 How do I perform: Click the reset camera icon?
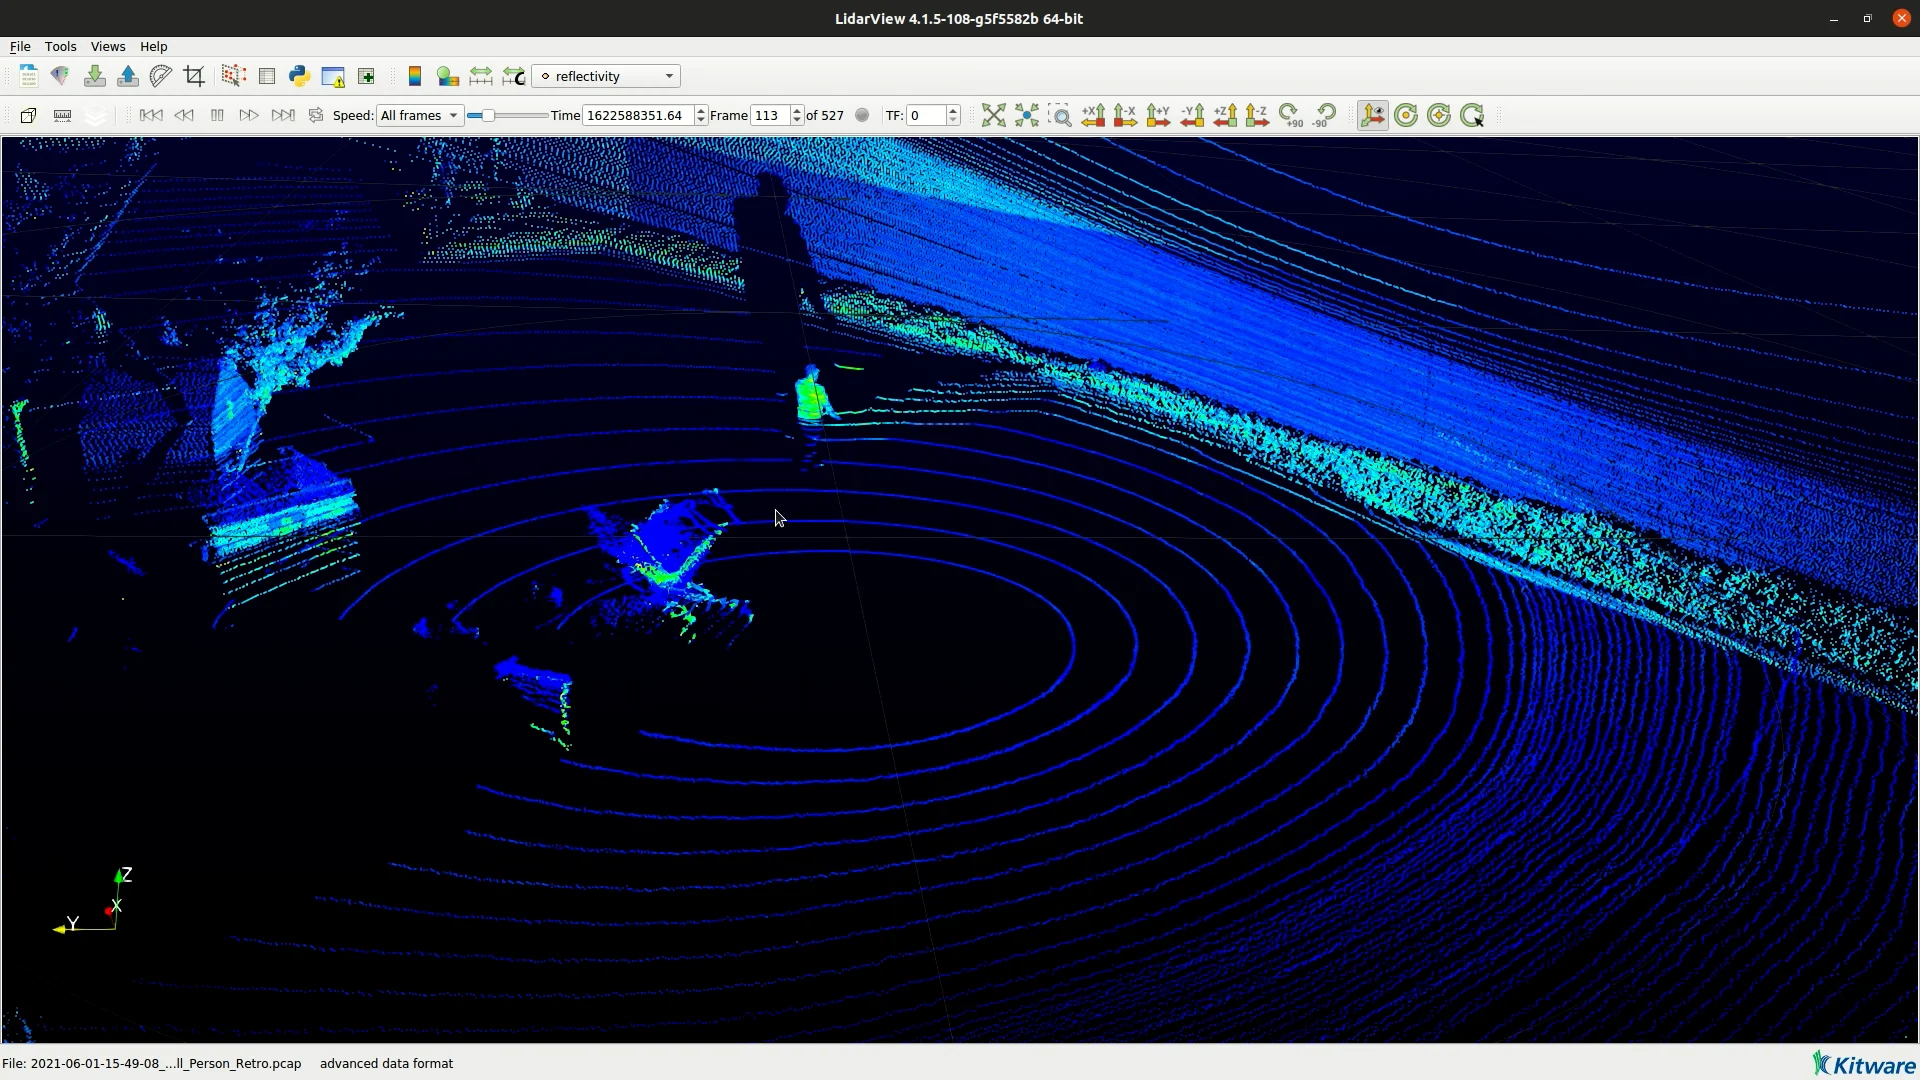tap(993, 116)
